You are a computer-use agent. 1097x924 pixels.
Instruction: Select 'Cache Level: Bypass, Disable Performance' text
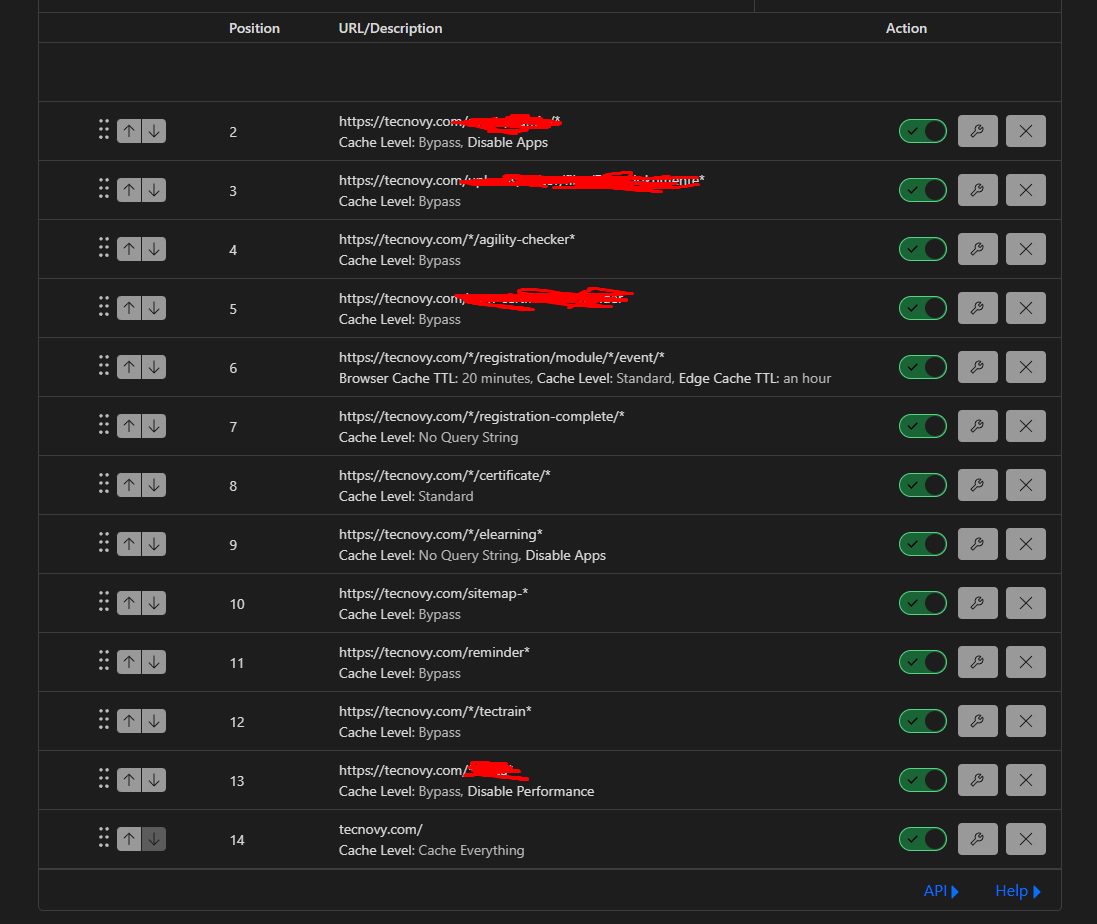[x=466, y=791]
